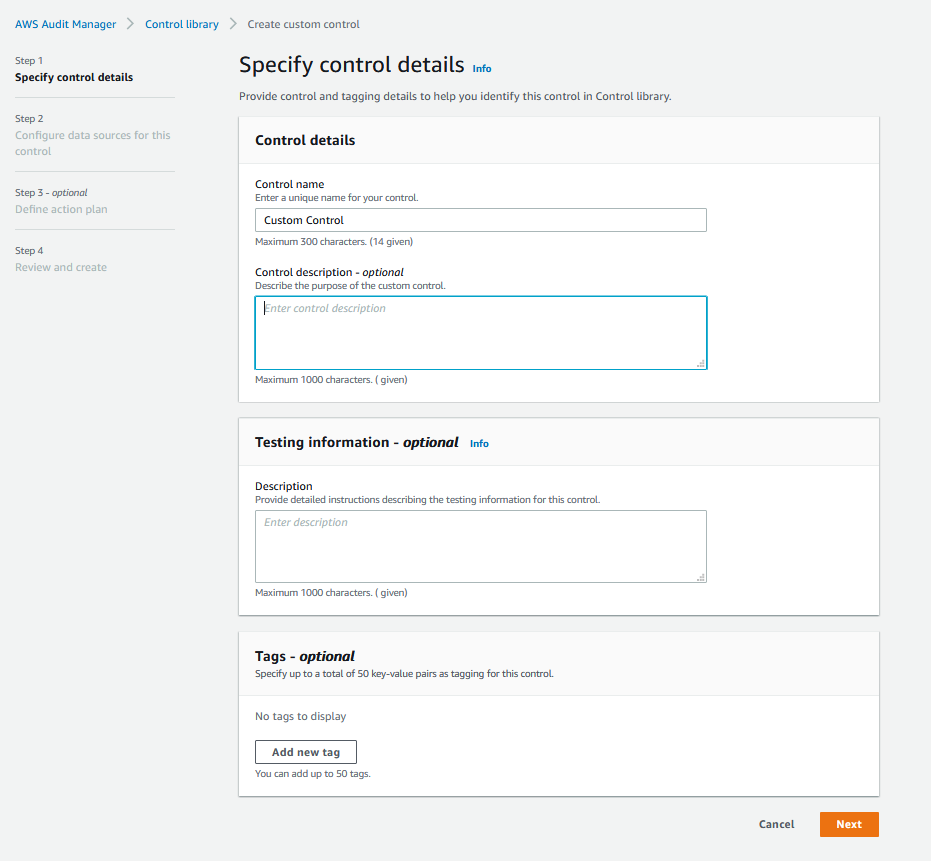Click the orange Next button
The width and height of the screenshot is (931, 861).
coord(849,824)
